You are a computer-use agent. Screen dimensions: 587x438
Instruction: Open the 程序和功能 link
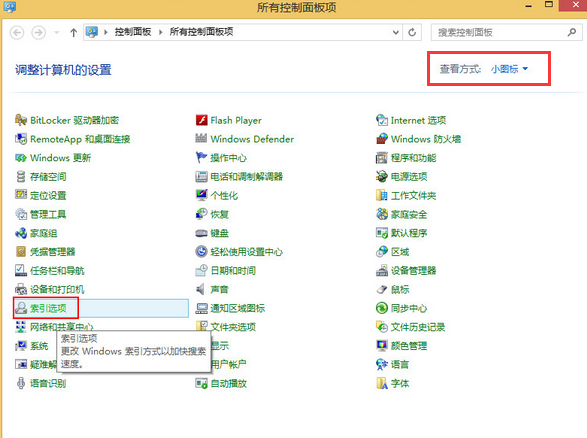(x=413, y=158)
